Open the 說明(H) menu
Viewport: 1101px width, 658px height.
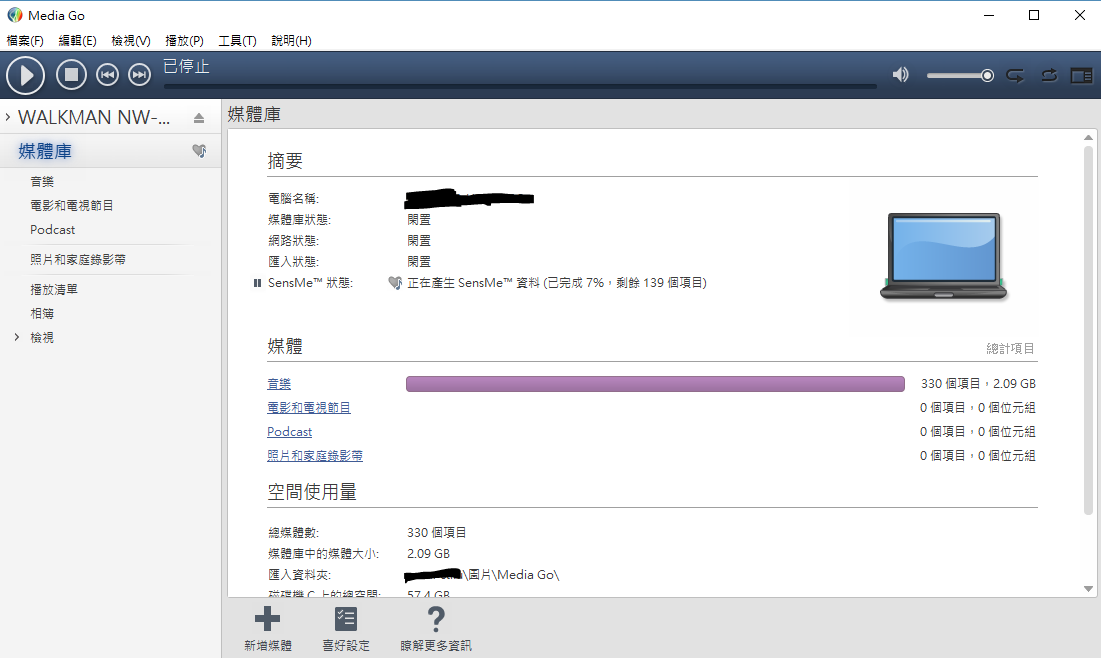point(291,41)
